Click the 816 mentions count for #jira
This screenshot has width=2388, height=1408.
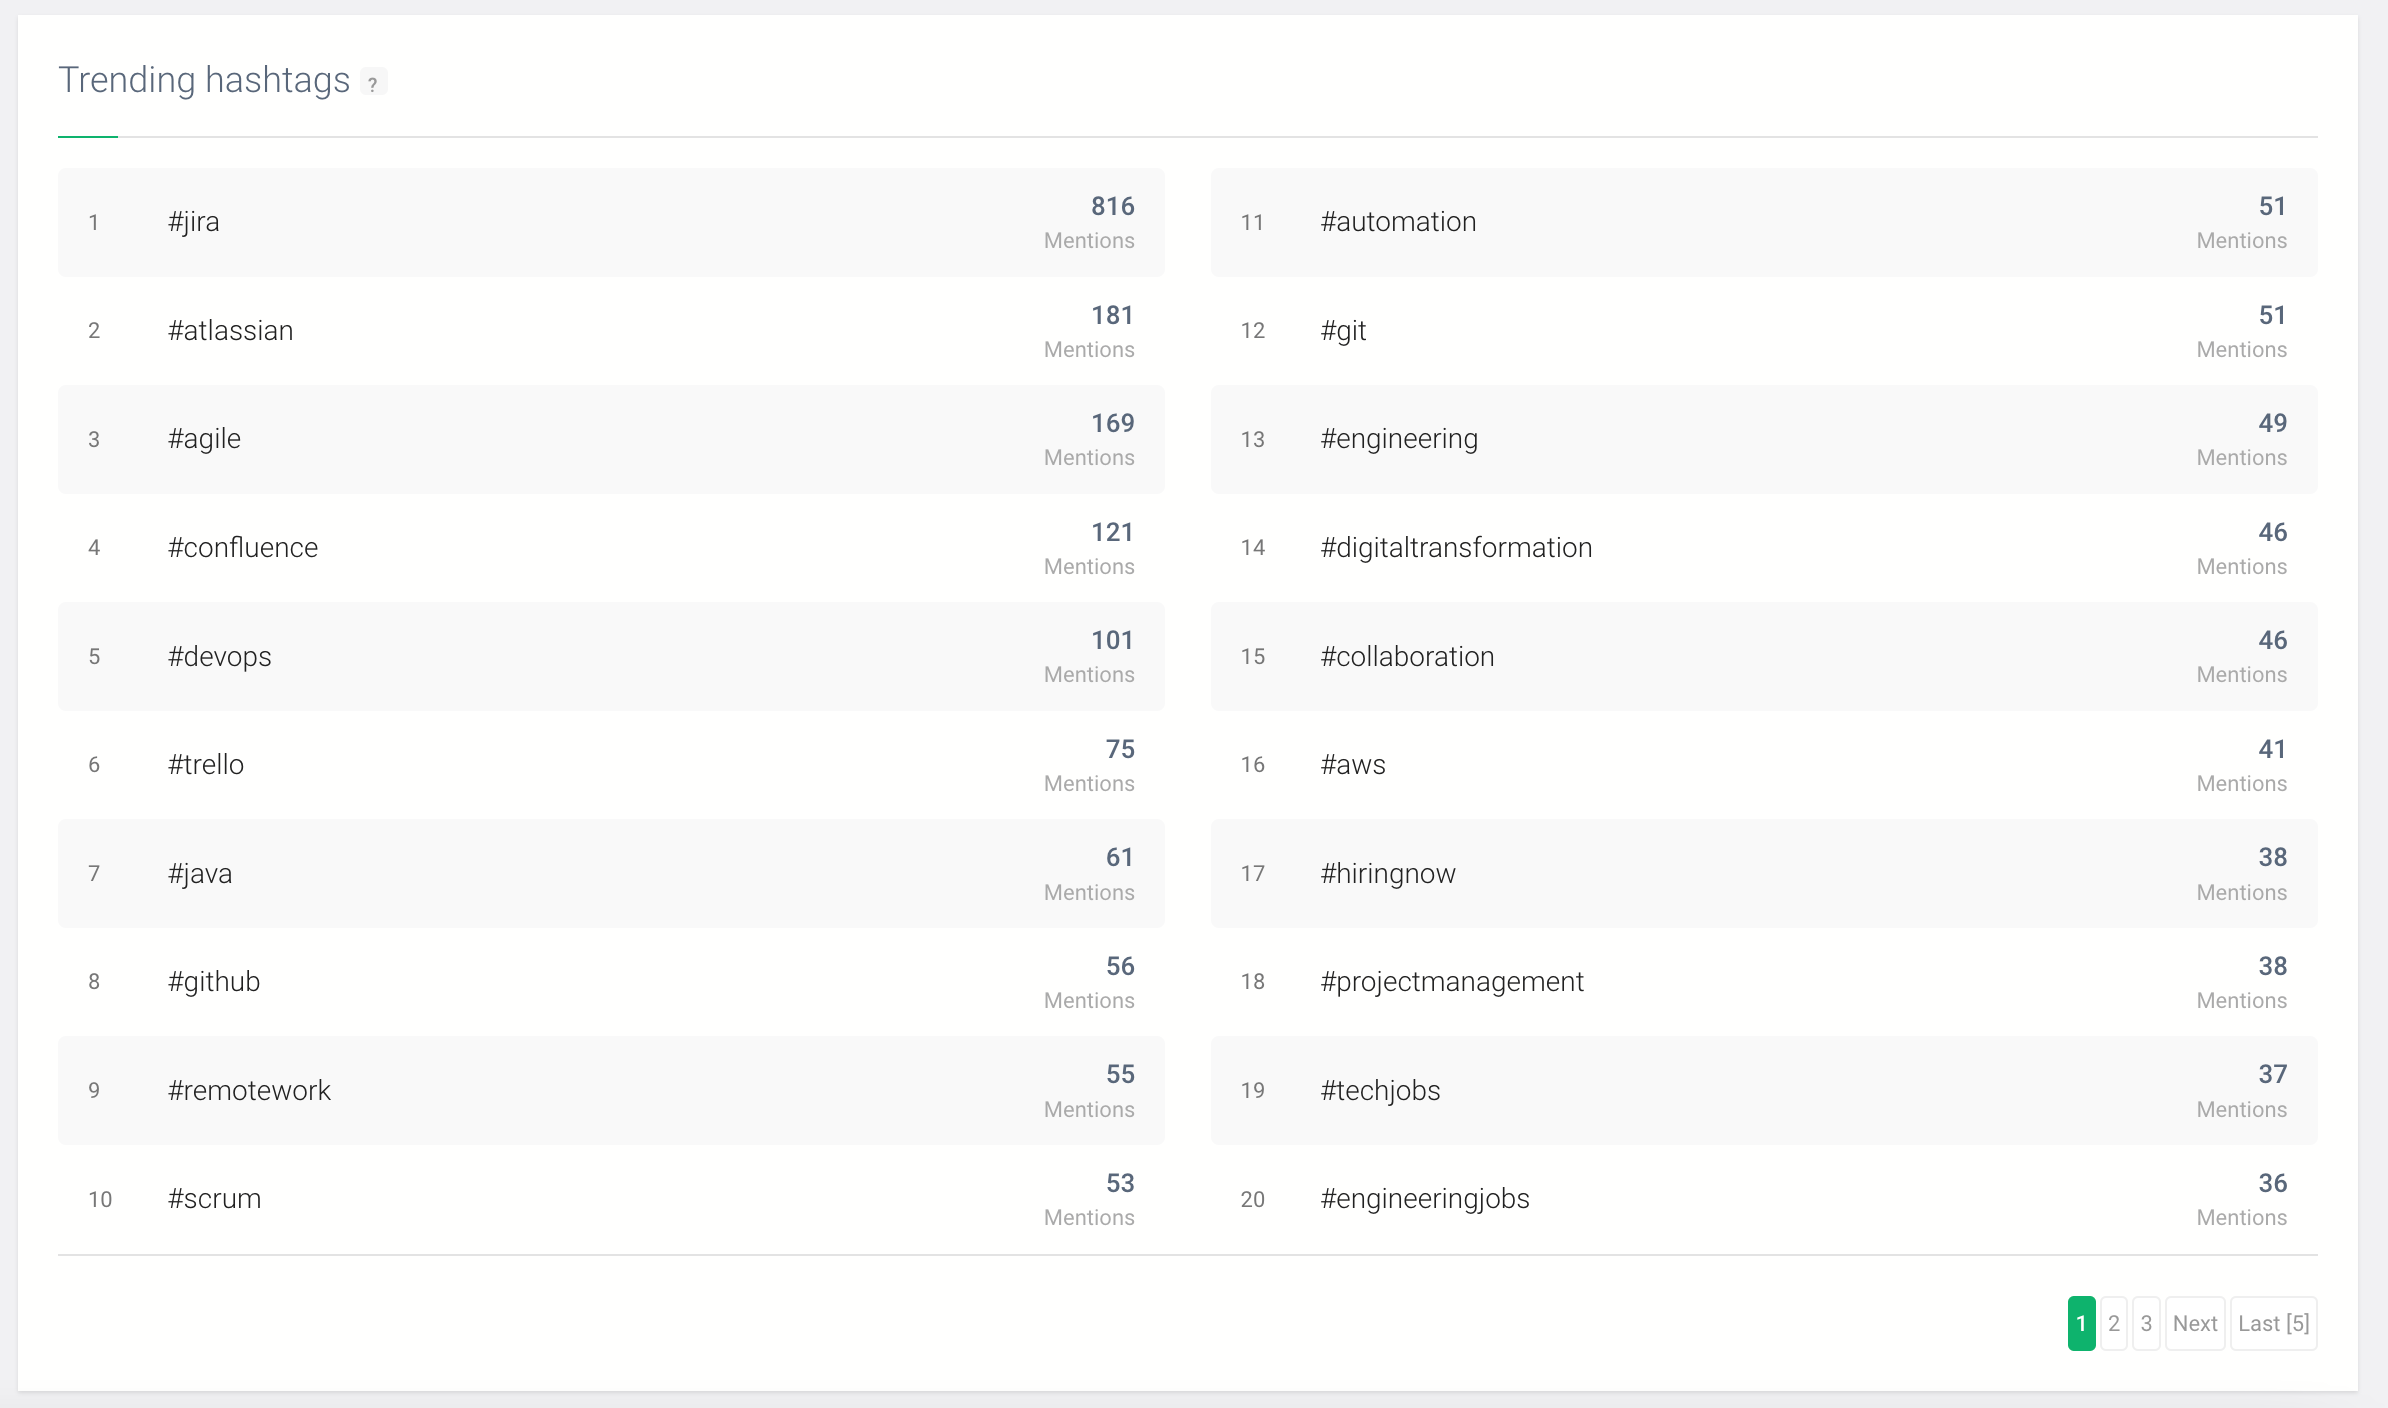(1112, 206)
